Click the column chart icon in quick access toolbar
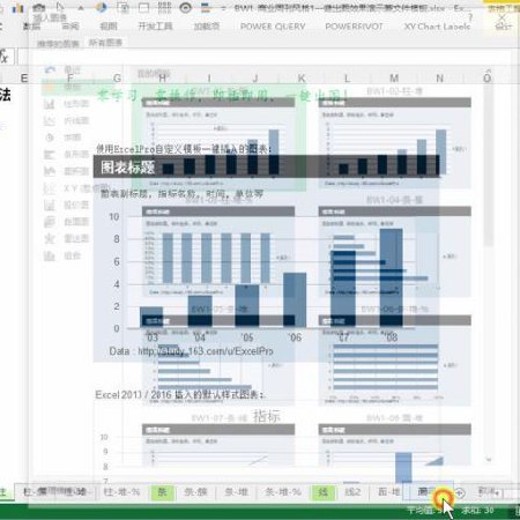520x520 pixels. click(x=17, y=8)
